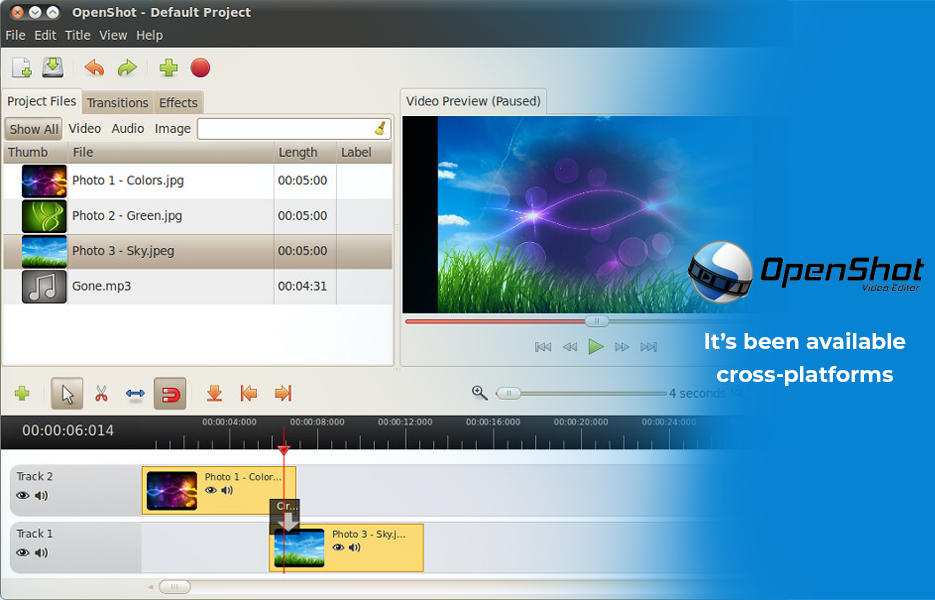Sort by the Label column header

(x=364, y=153)
